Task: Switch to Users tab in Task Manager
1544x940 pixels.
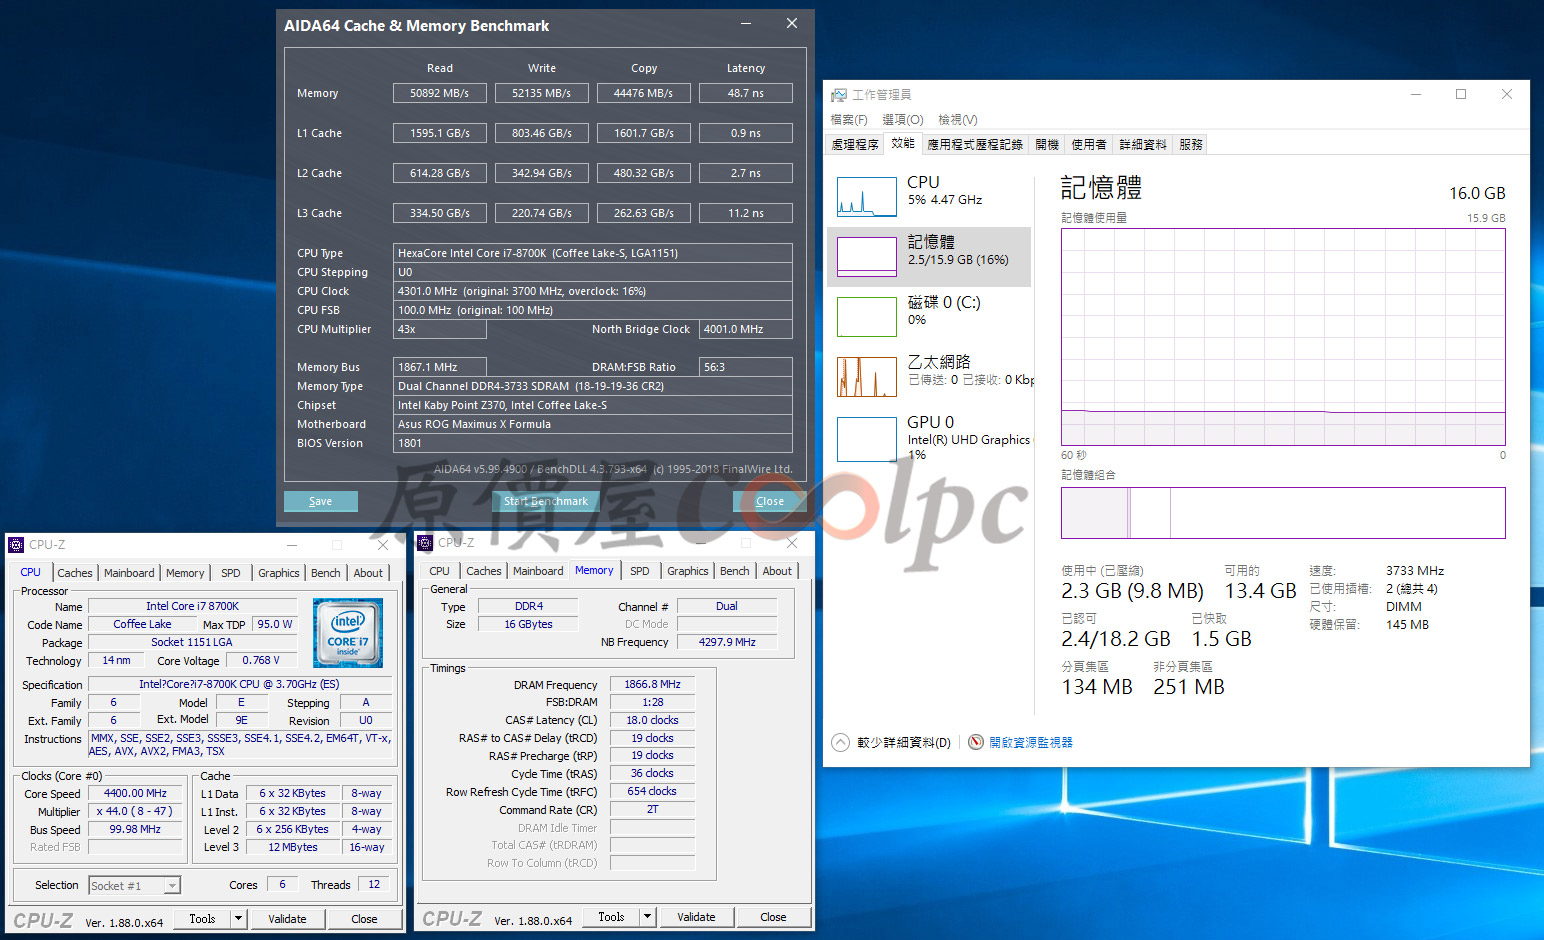Action: point(1089,144)
